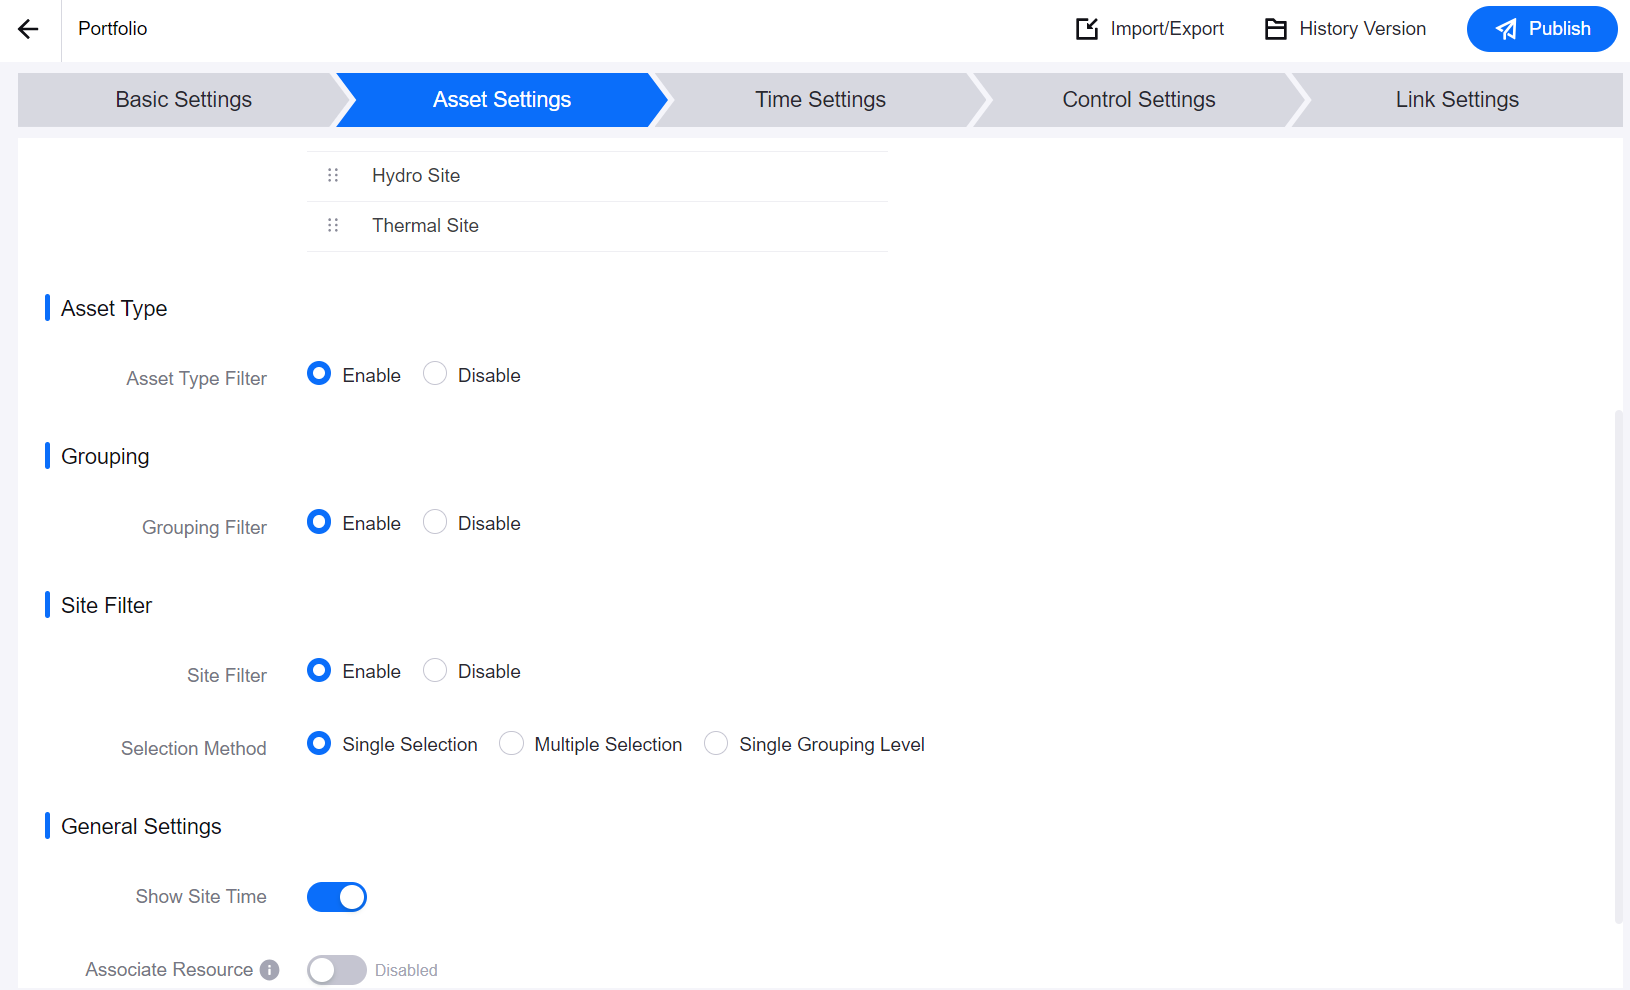
Task: Disable the Site Filter
Action: click(435, 670)
